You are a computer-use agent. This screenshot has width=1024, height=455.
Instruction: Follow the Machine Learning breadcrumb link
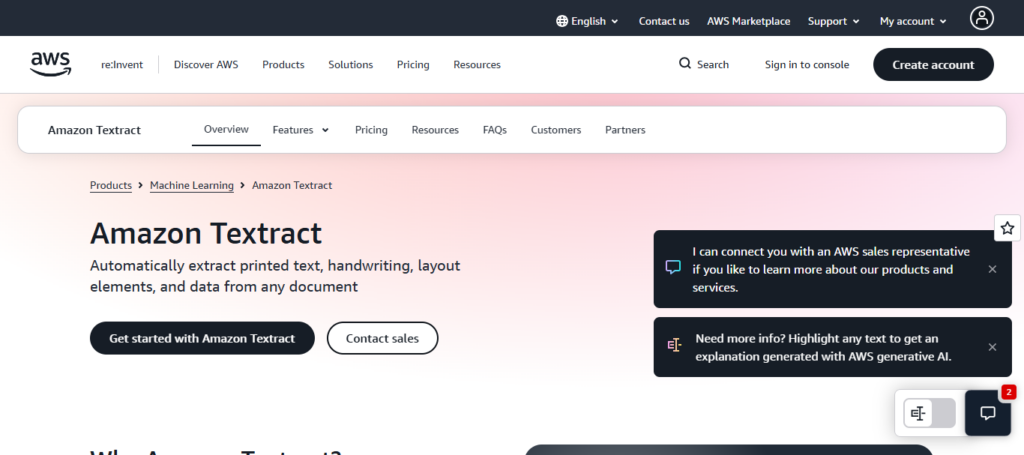(191, 185)
